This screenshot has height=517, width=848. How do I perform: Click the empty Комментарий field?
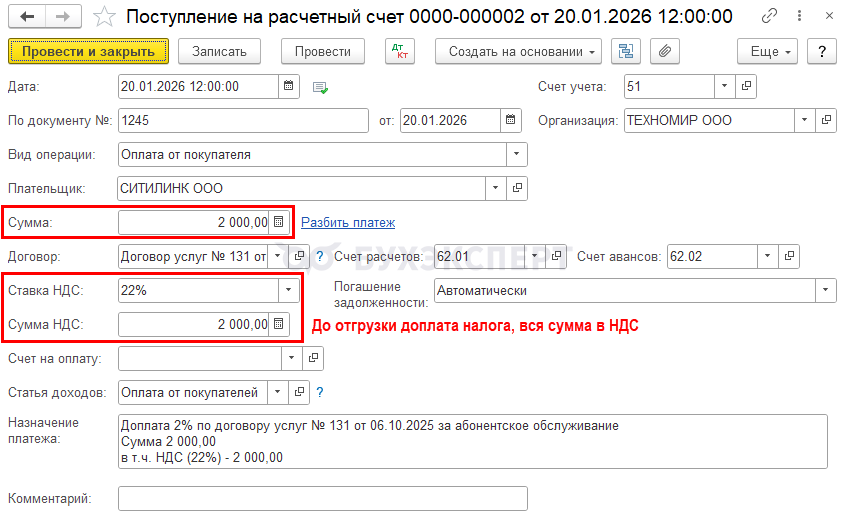323,498
